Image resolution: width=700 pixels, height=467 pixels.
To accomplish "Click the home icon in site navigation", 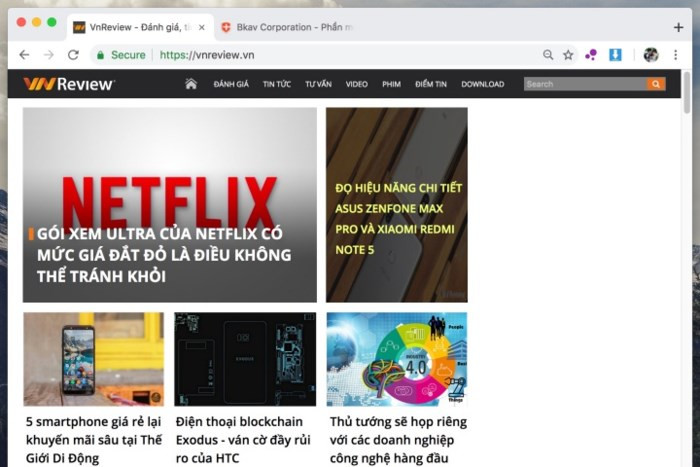I will 191,84.
